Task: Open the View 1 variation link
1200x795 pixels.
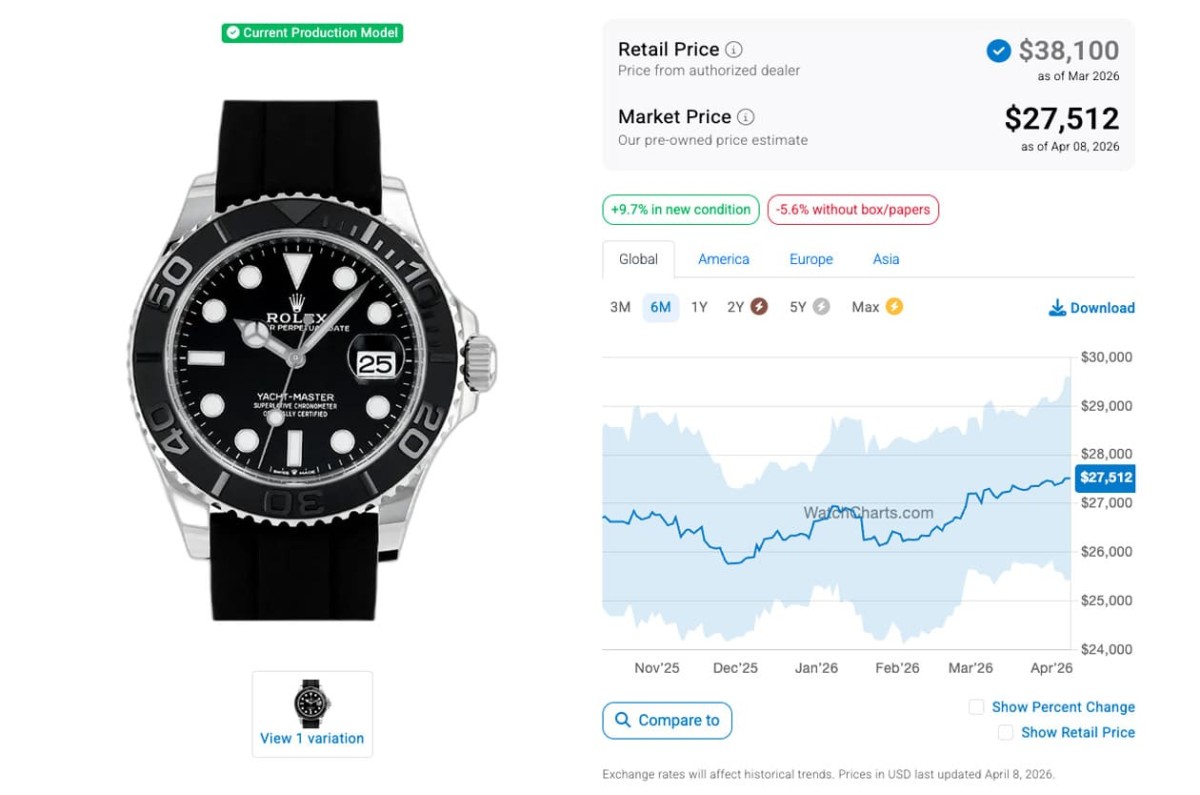Action: (312, 739)
